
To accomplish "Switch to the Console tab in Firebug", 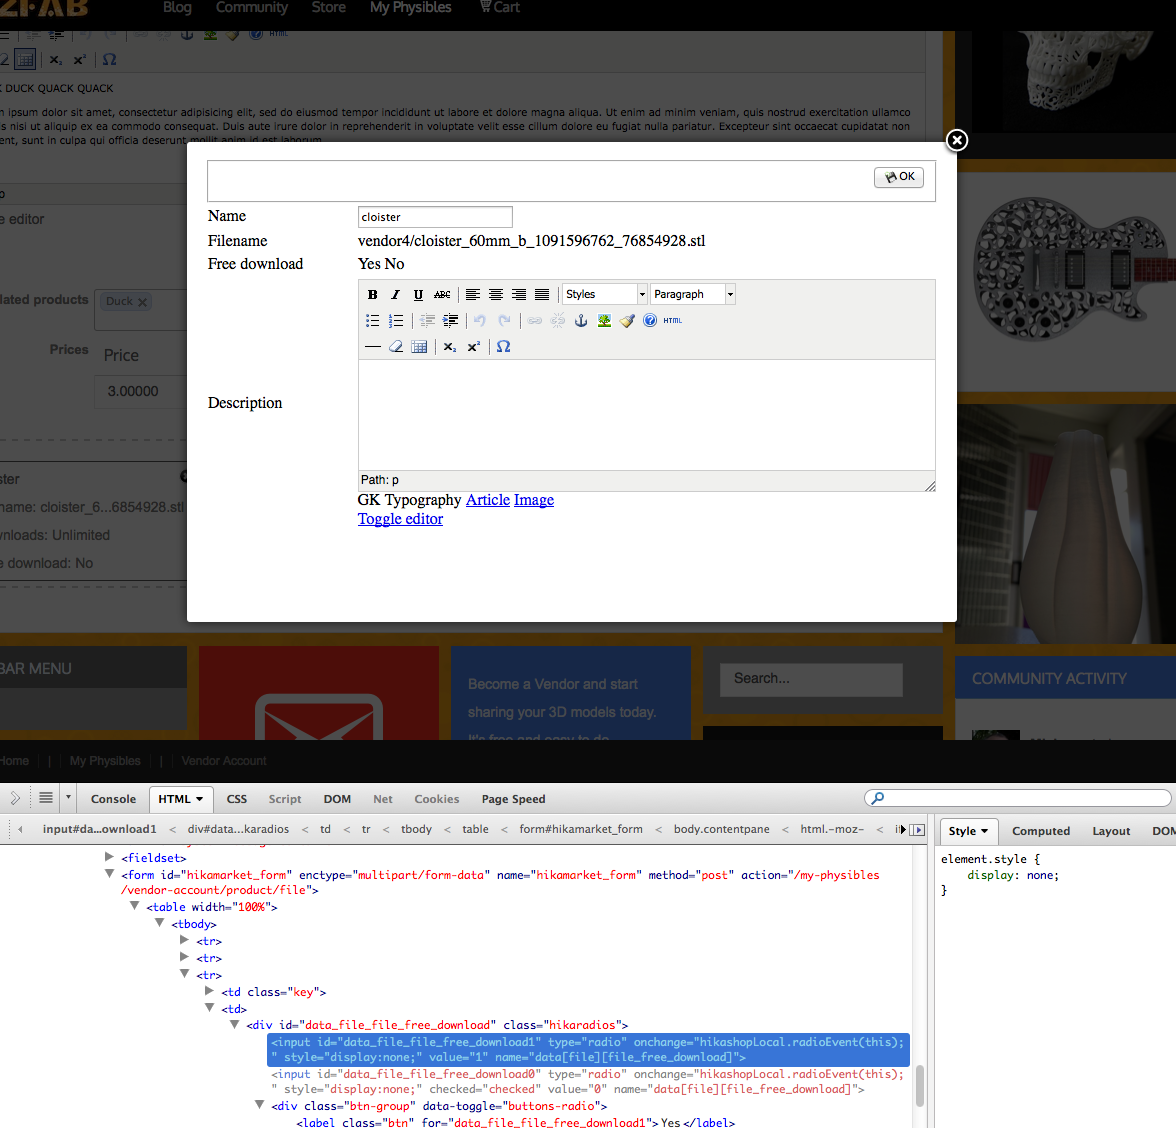I will click(x=113, y=799).
